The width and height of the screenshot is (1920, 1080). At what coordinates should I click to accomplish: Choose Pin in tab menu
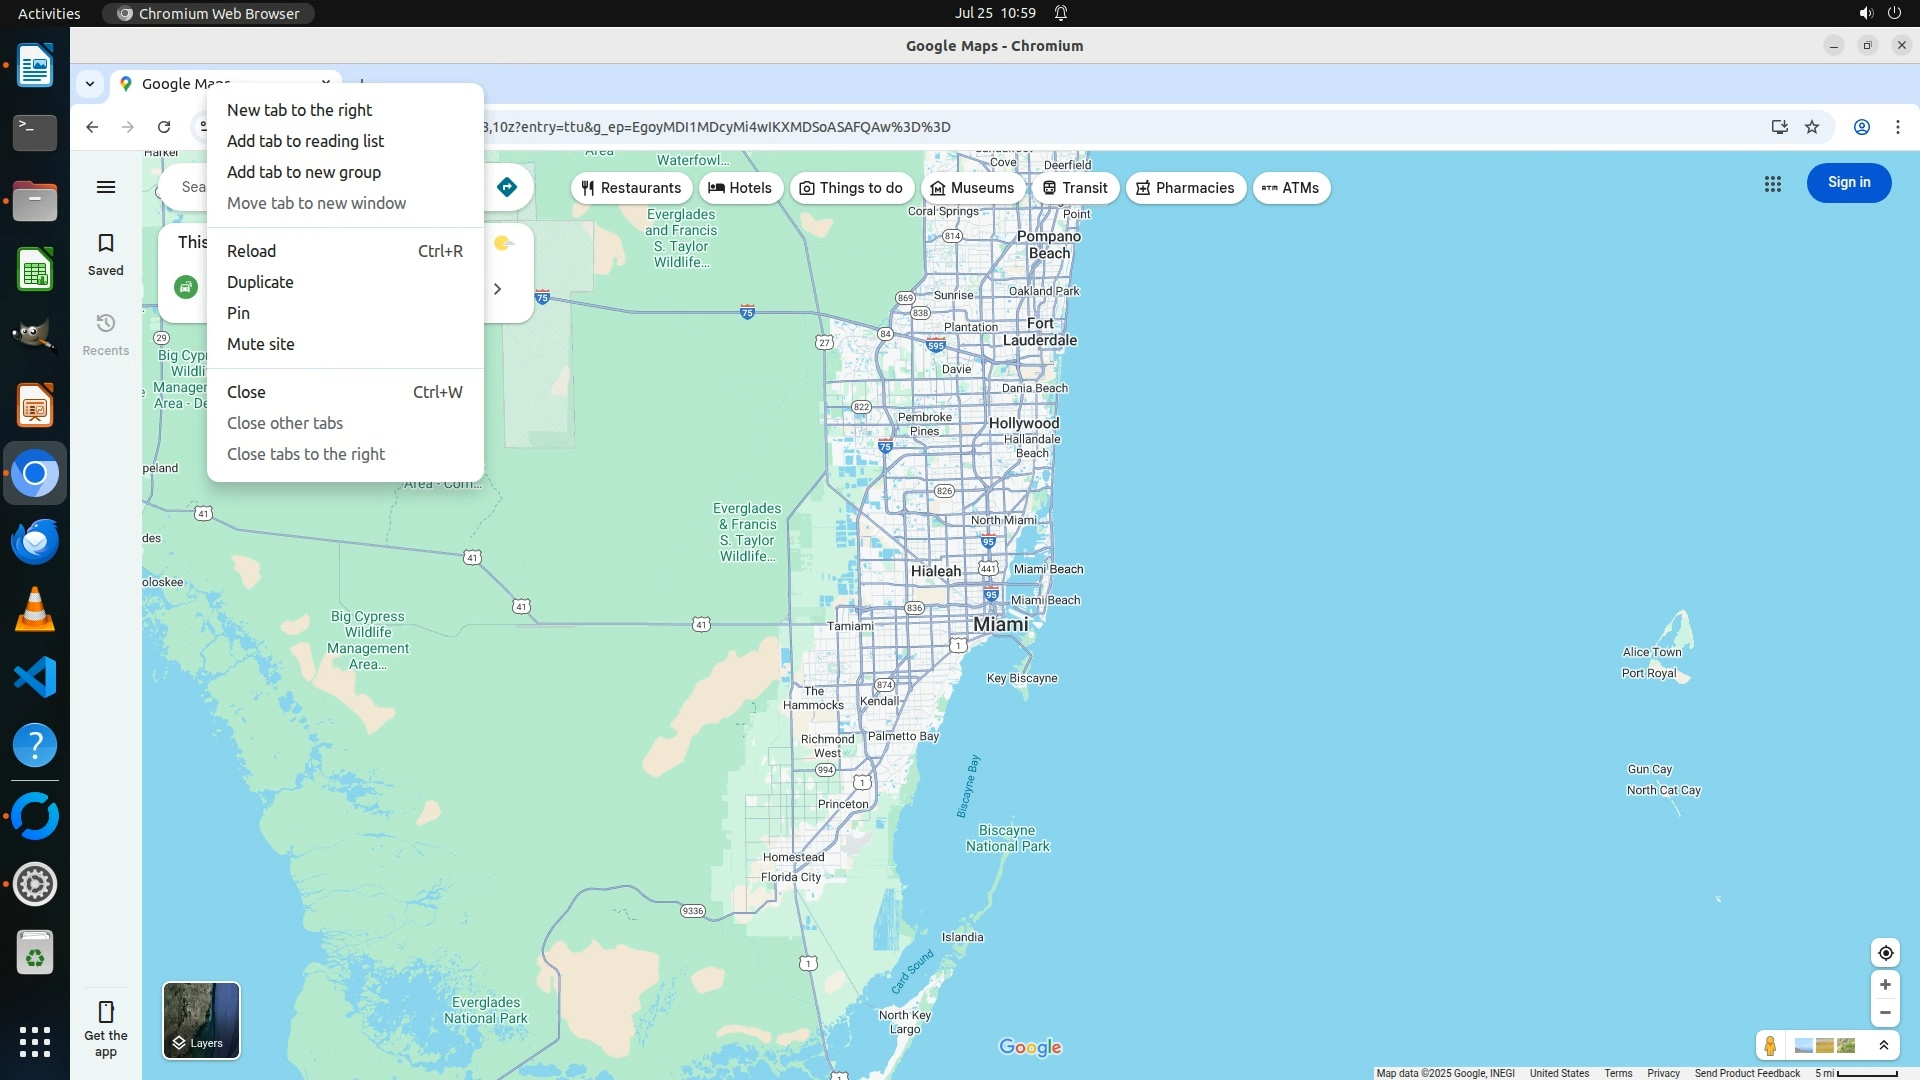click(238, 313)
